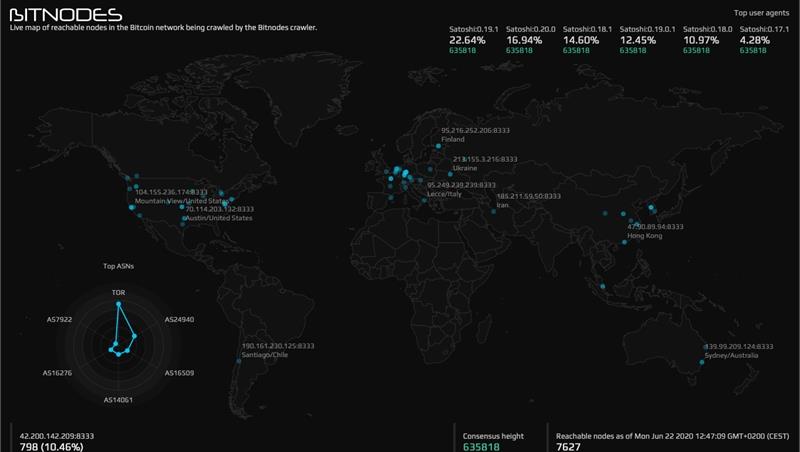Image resolution: width=800 pixels, height=452 pixels.
Task: Click the Satoshi:0.17.1 user agent entry
Action: click(764, 40)
